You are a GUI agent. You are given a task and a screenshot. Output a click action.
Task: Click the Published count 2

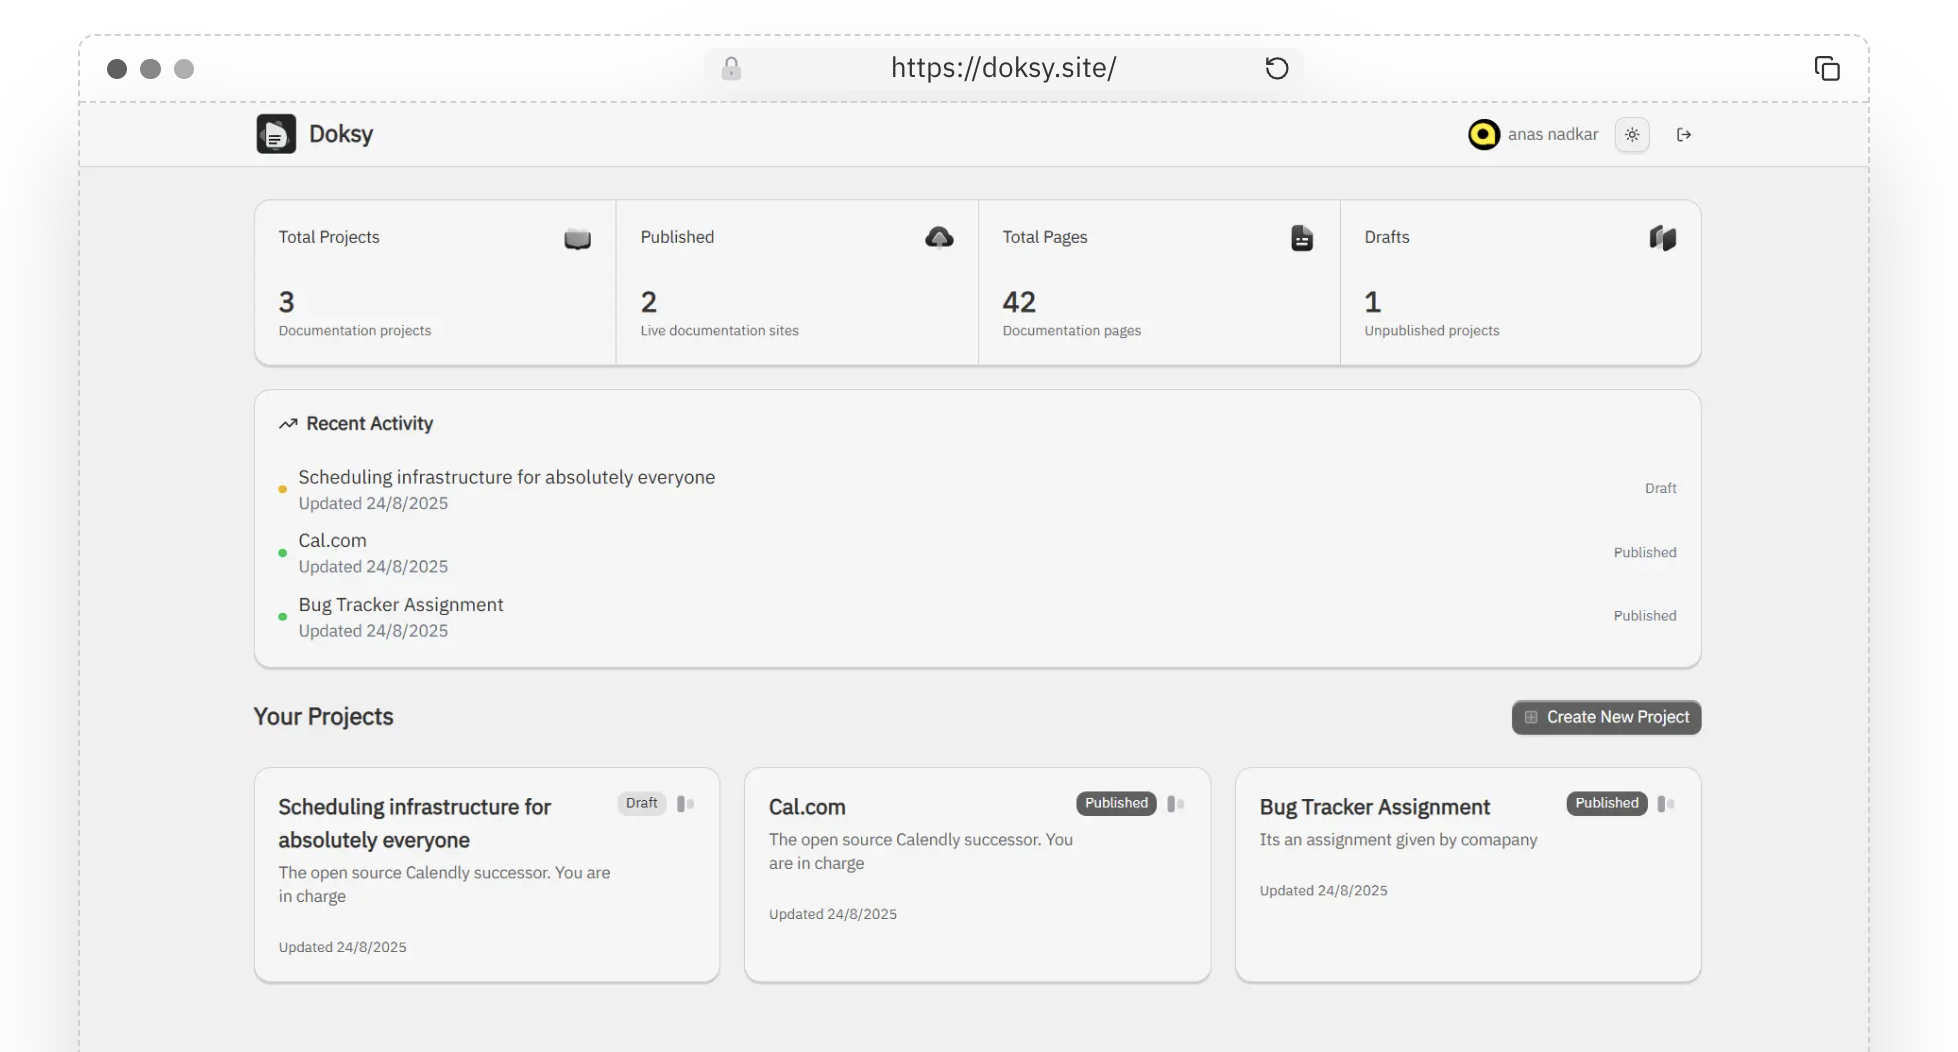coord(649,302)
